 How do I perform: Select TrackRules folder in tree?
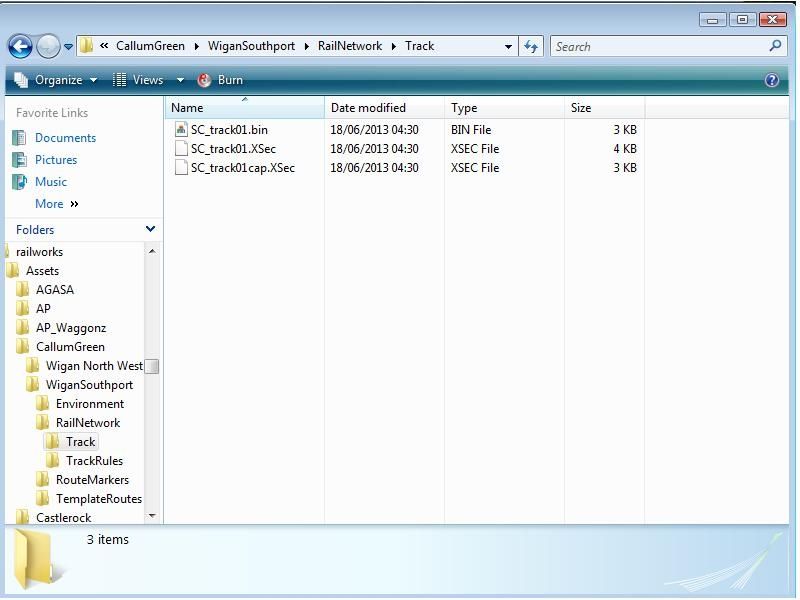94,461
